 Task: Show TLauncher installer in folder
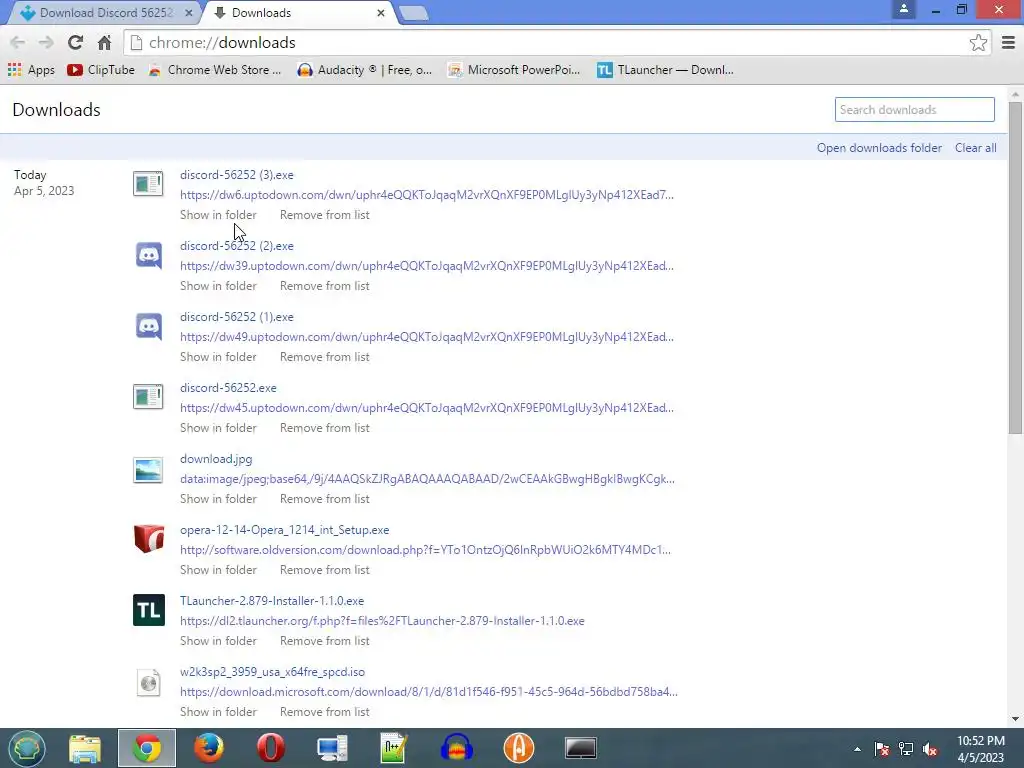coord(218,641)
